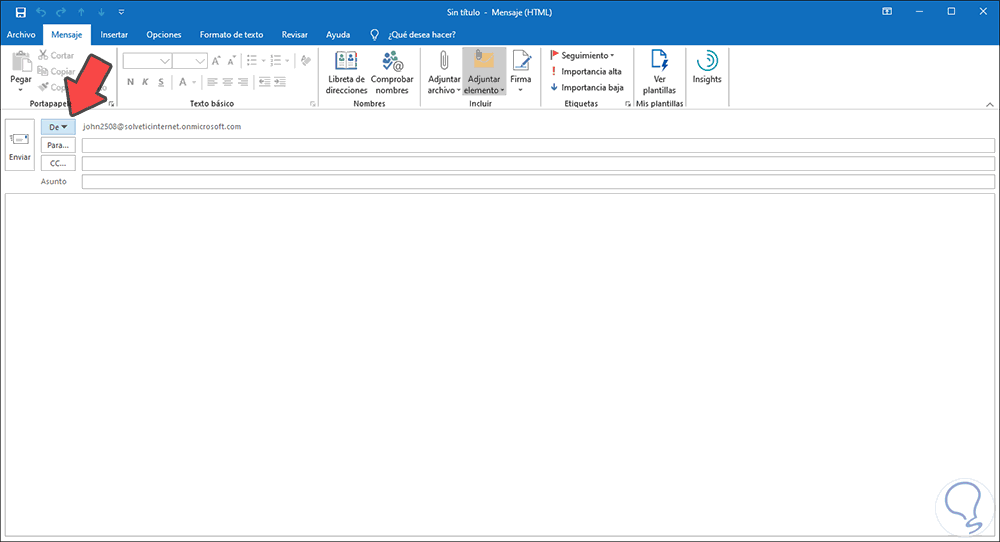Toggle bold (N) text formatting

coord(130,82)
